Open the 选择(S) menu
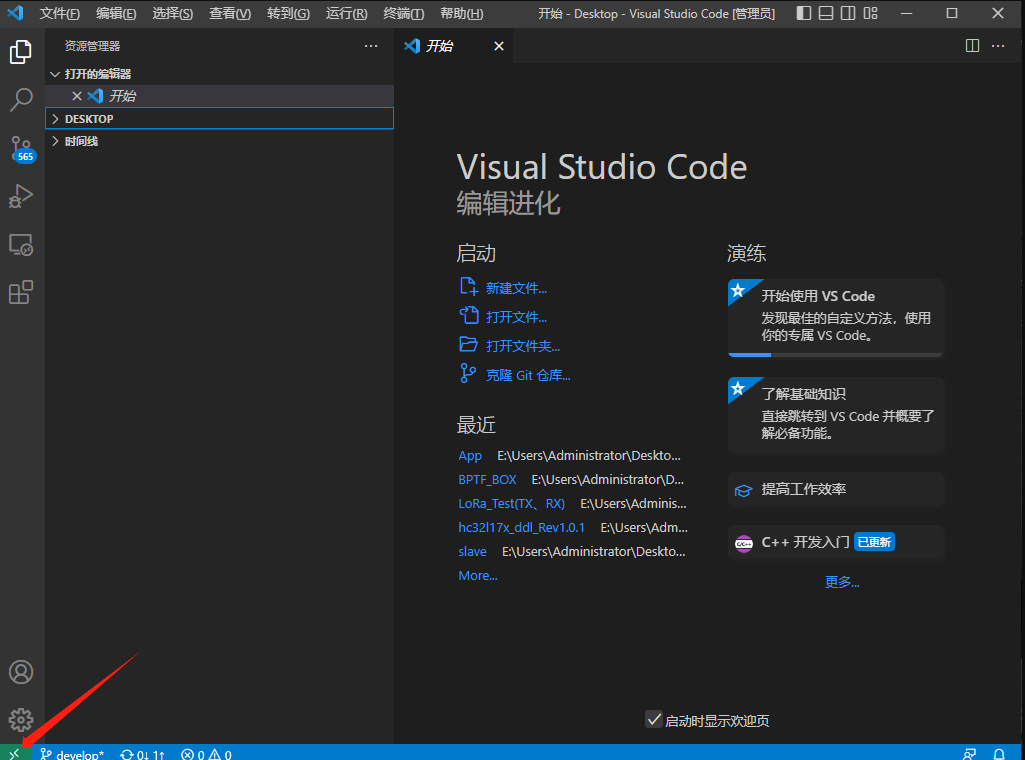The width and height of the screenshot is (1025, 760). tap(173, 13)
